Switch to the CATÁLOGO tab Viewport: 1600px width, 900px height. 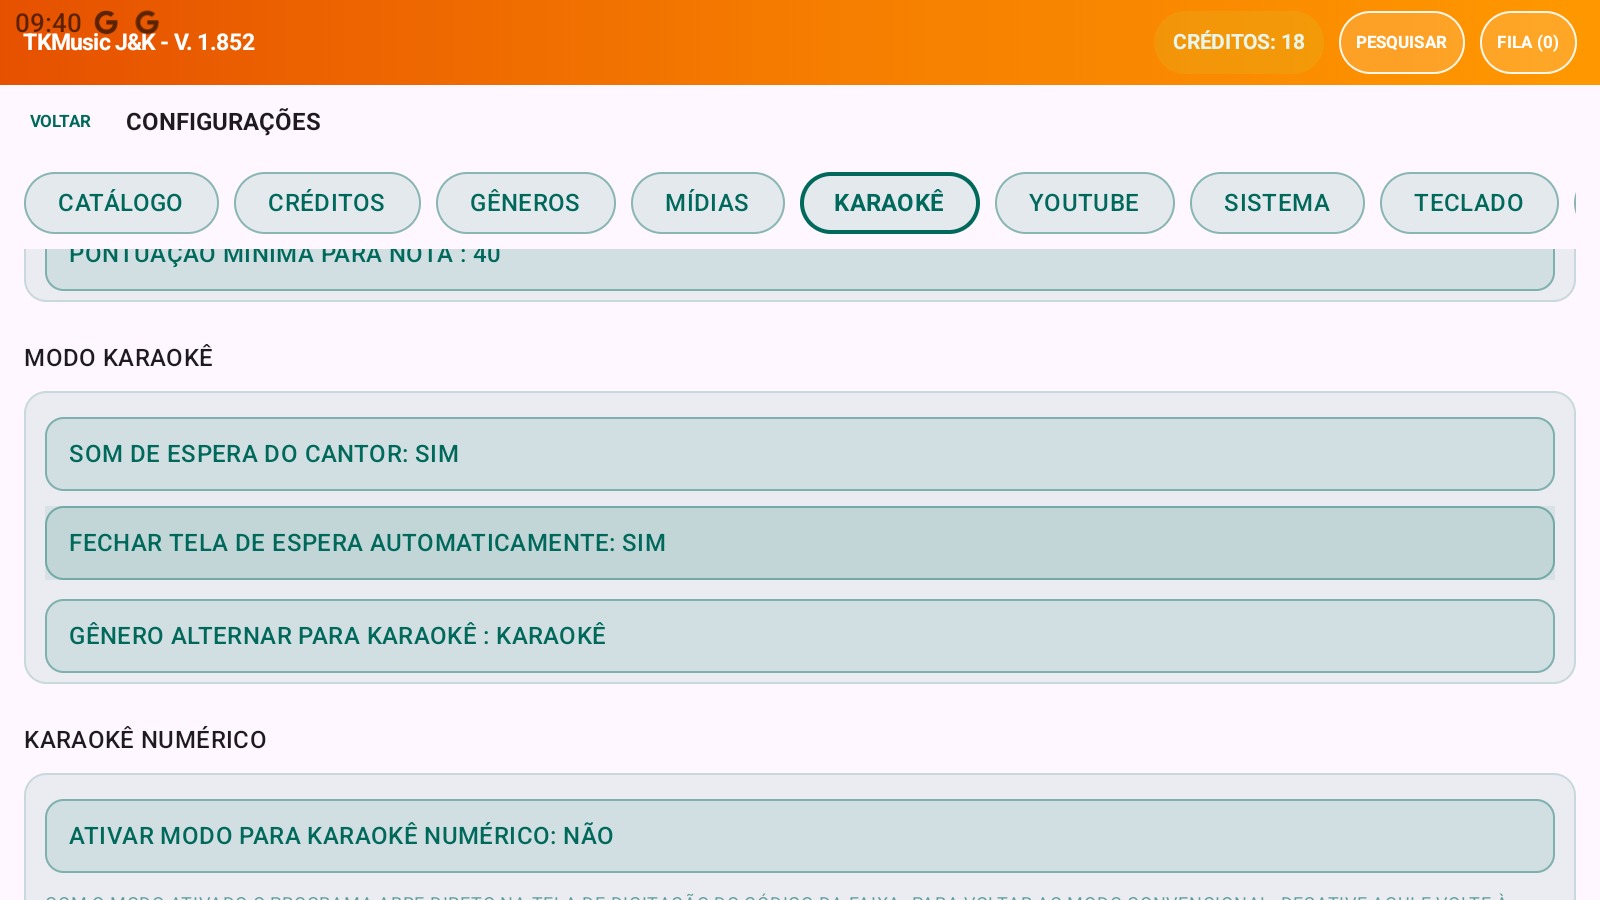point(121,203)
